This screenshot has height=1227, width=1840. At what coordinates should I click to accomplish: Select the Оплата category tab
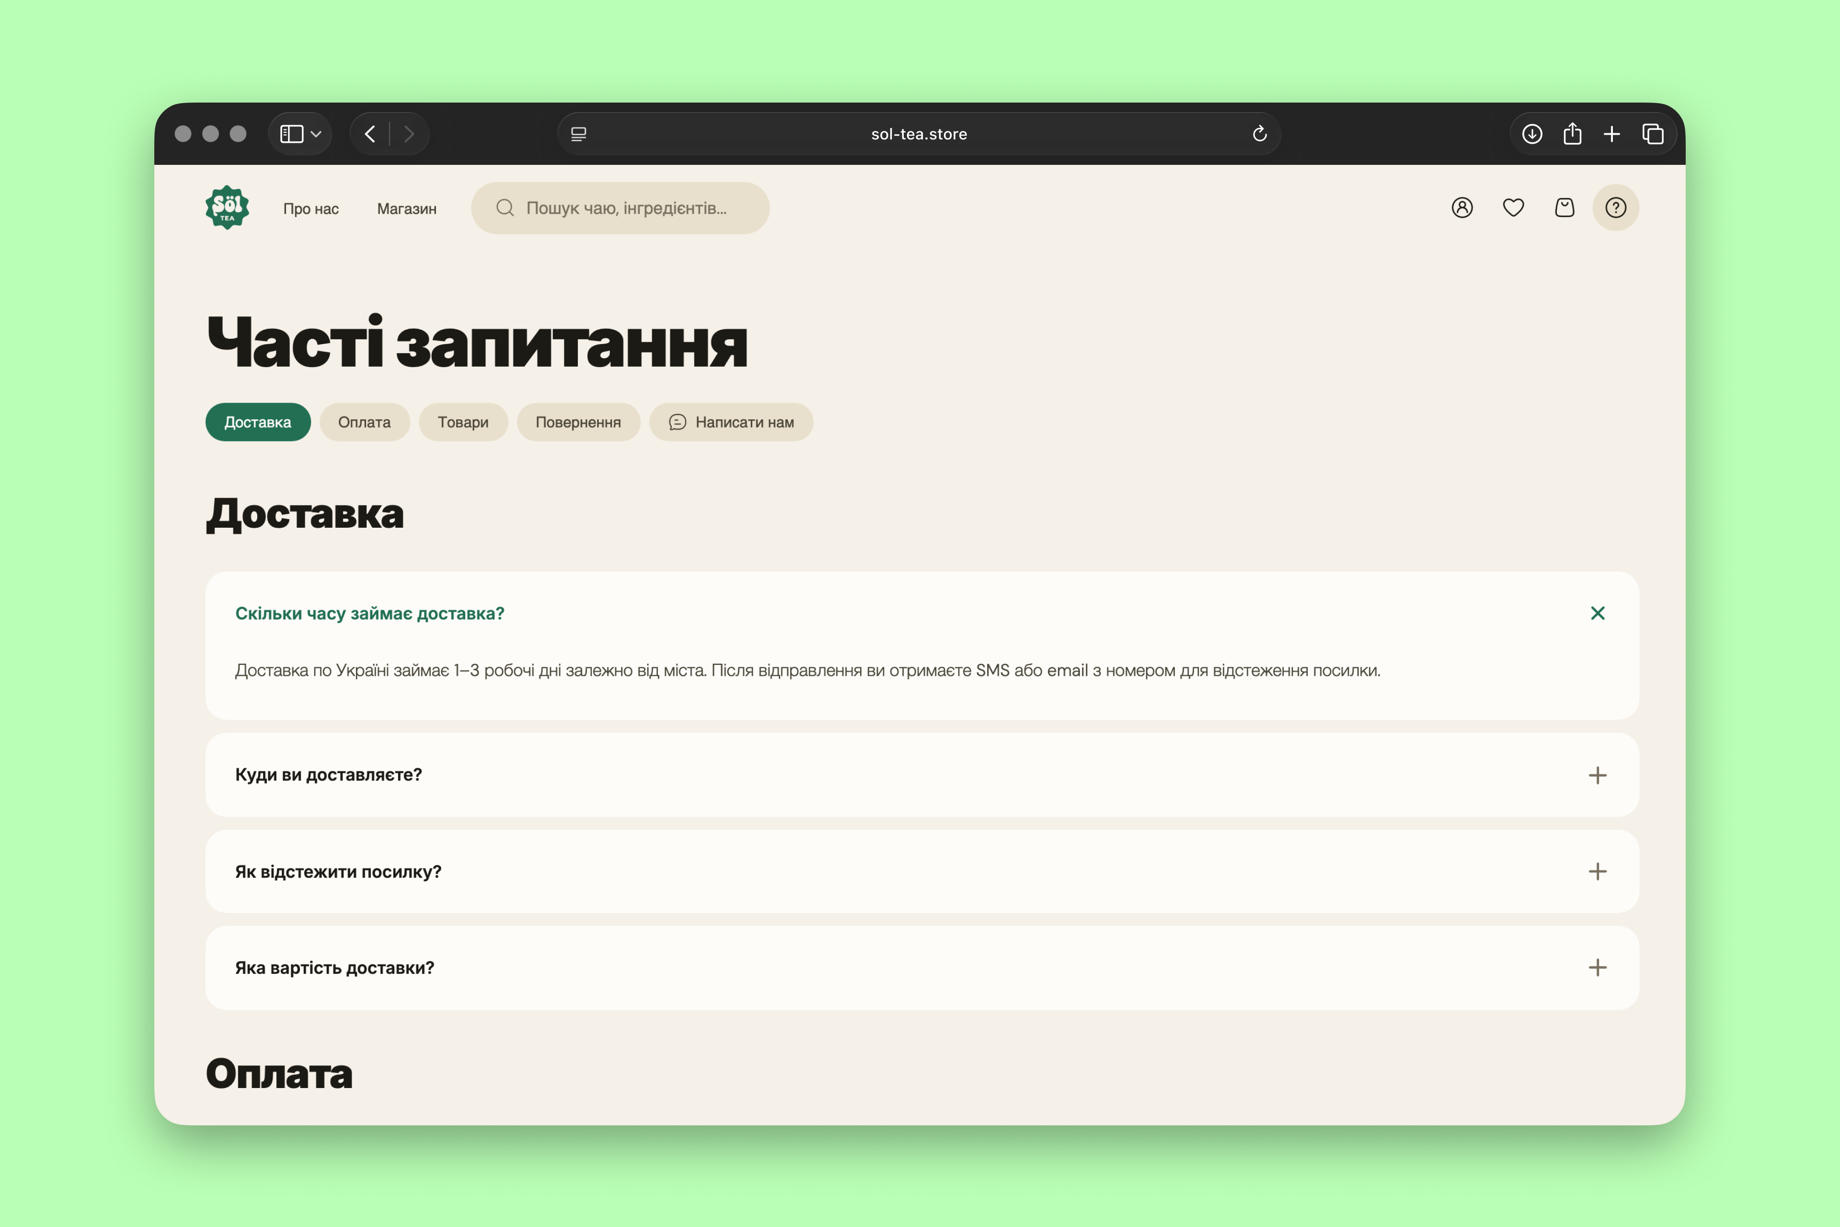pos(364,422)
